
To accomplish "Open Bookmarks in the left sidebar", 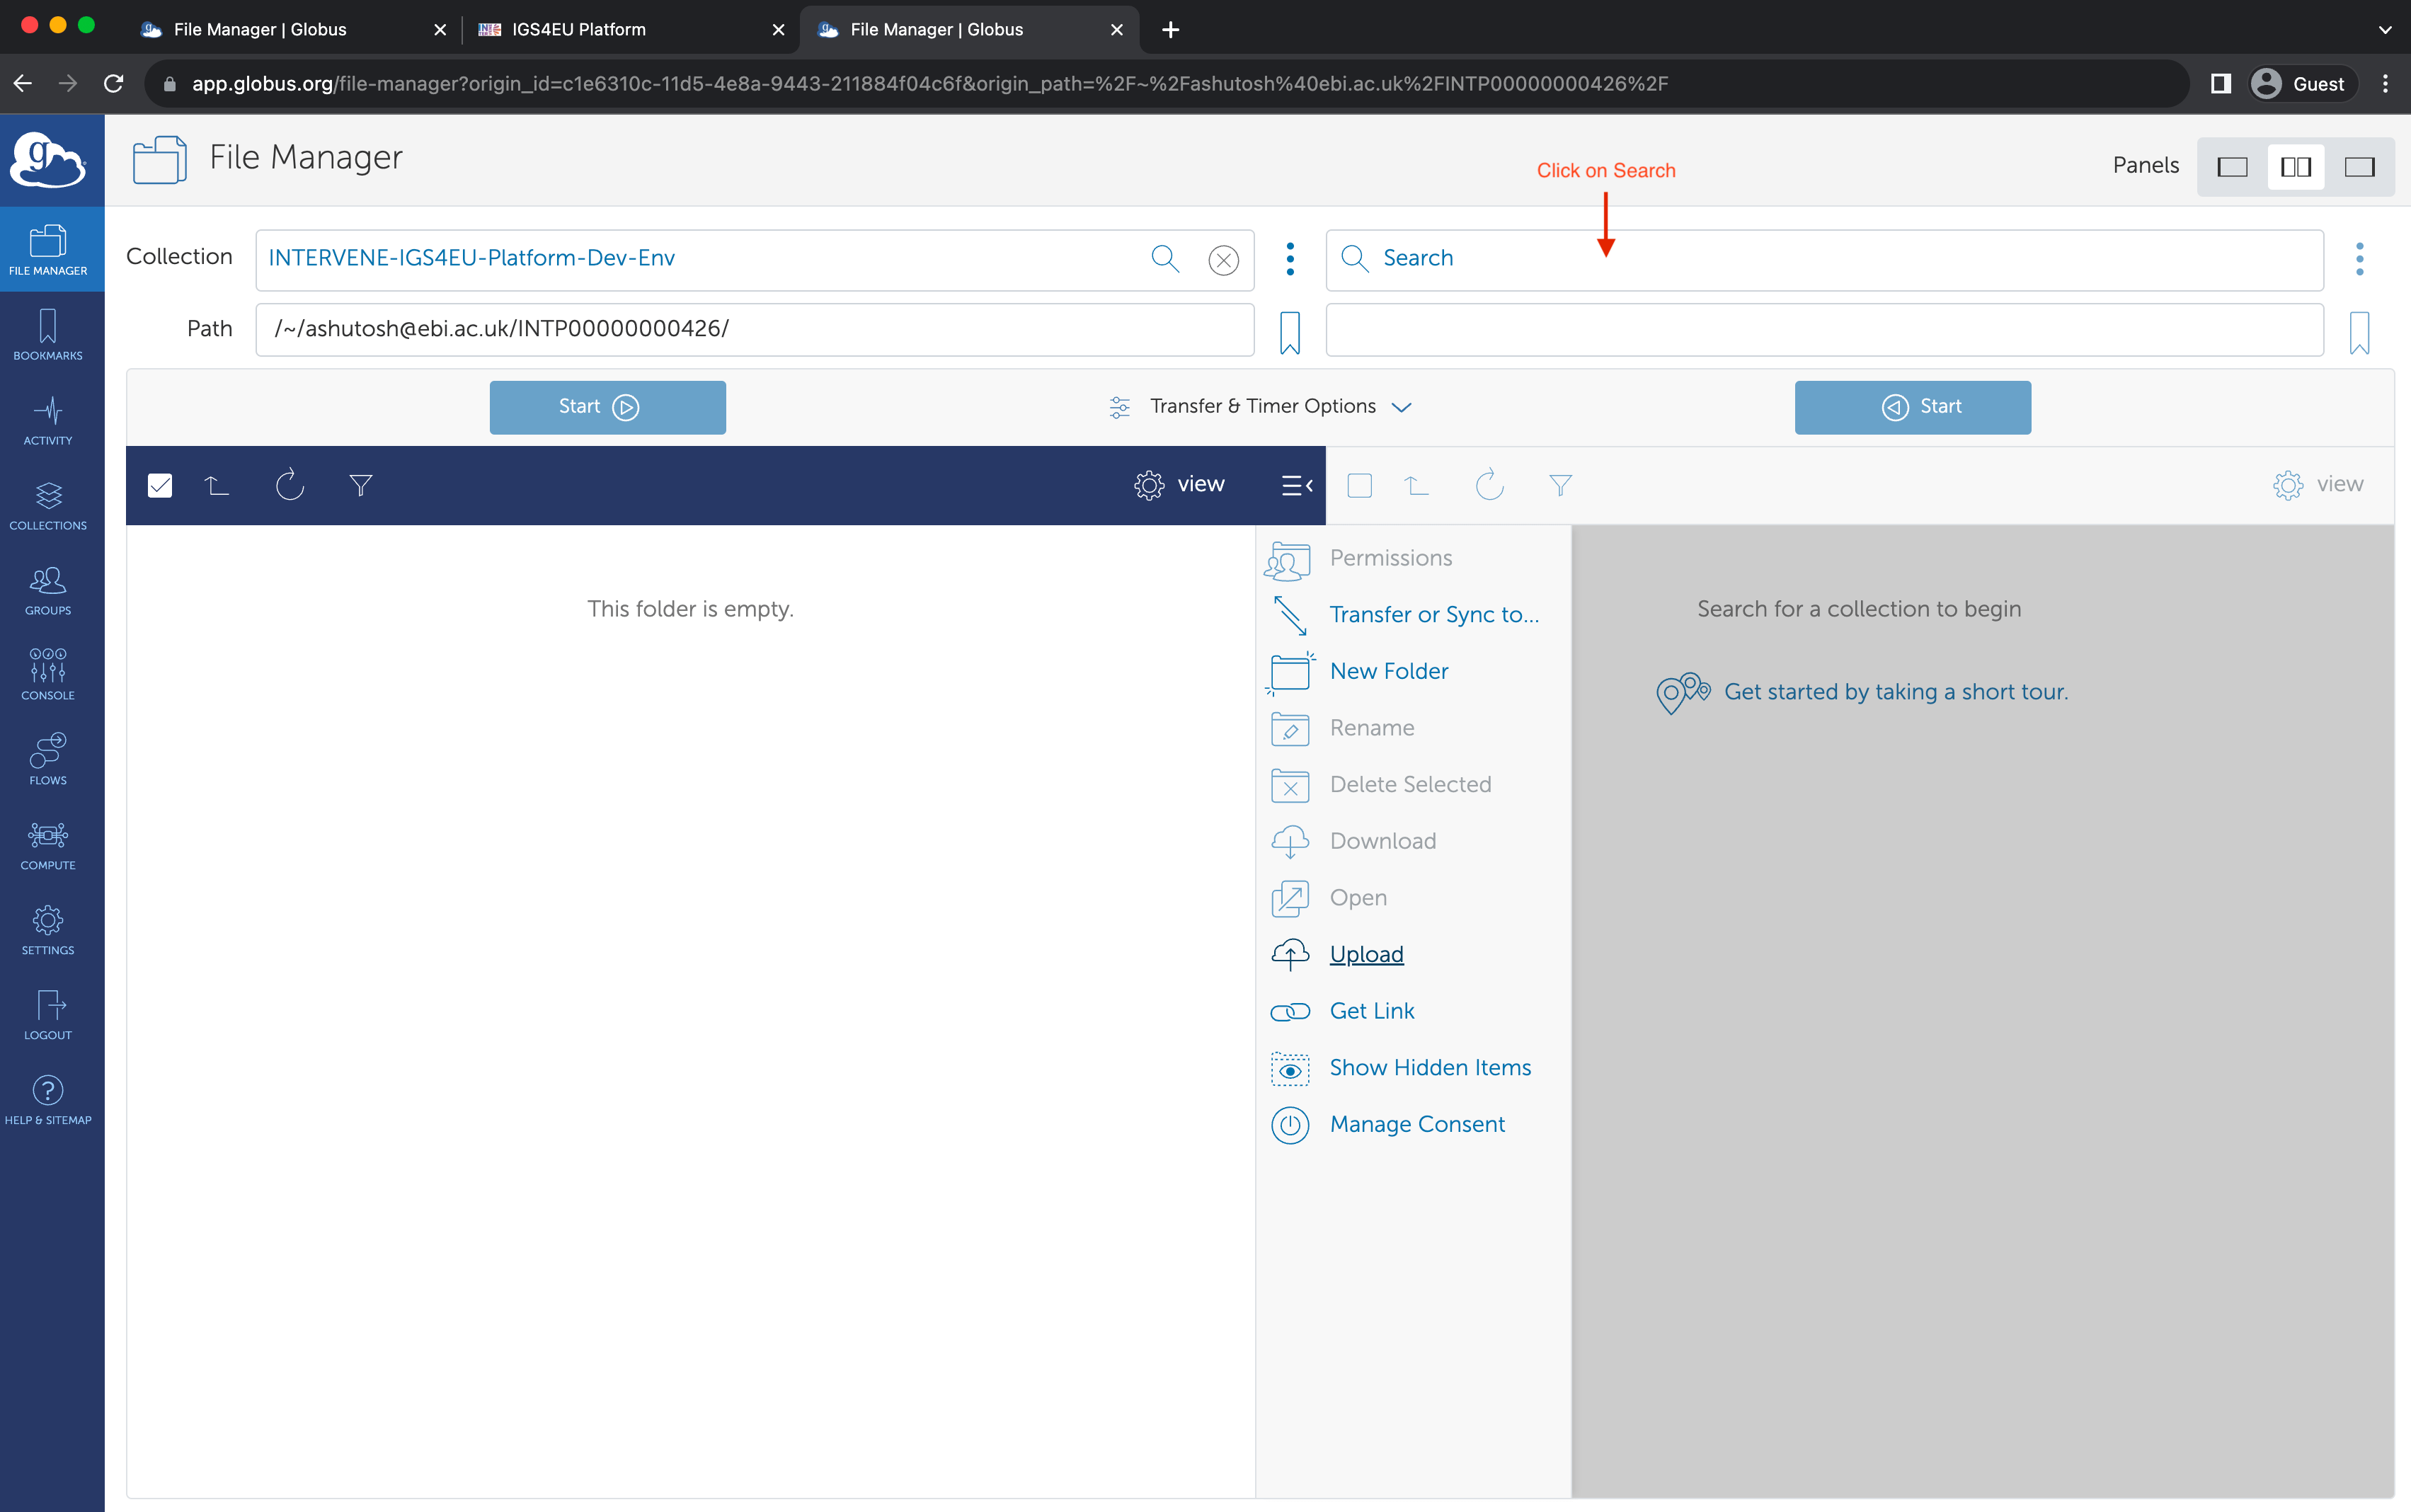I will [x=48, y=335].
